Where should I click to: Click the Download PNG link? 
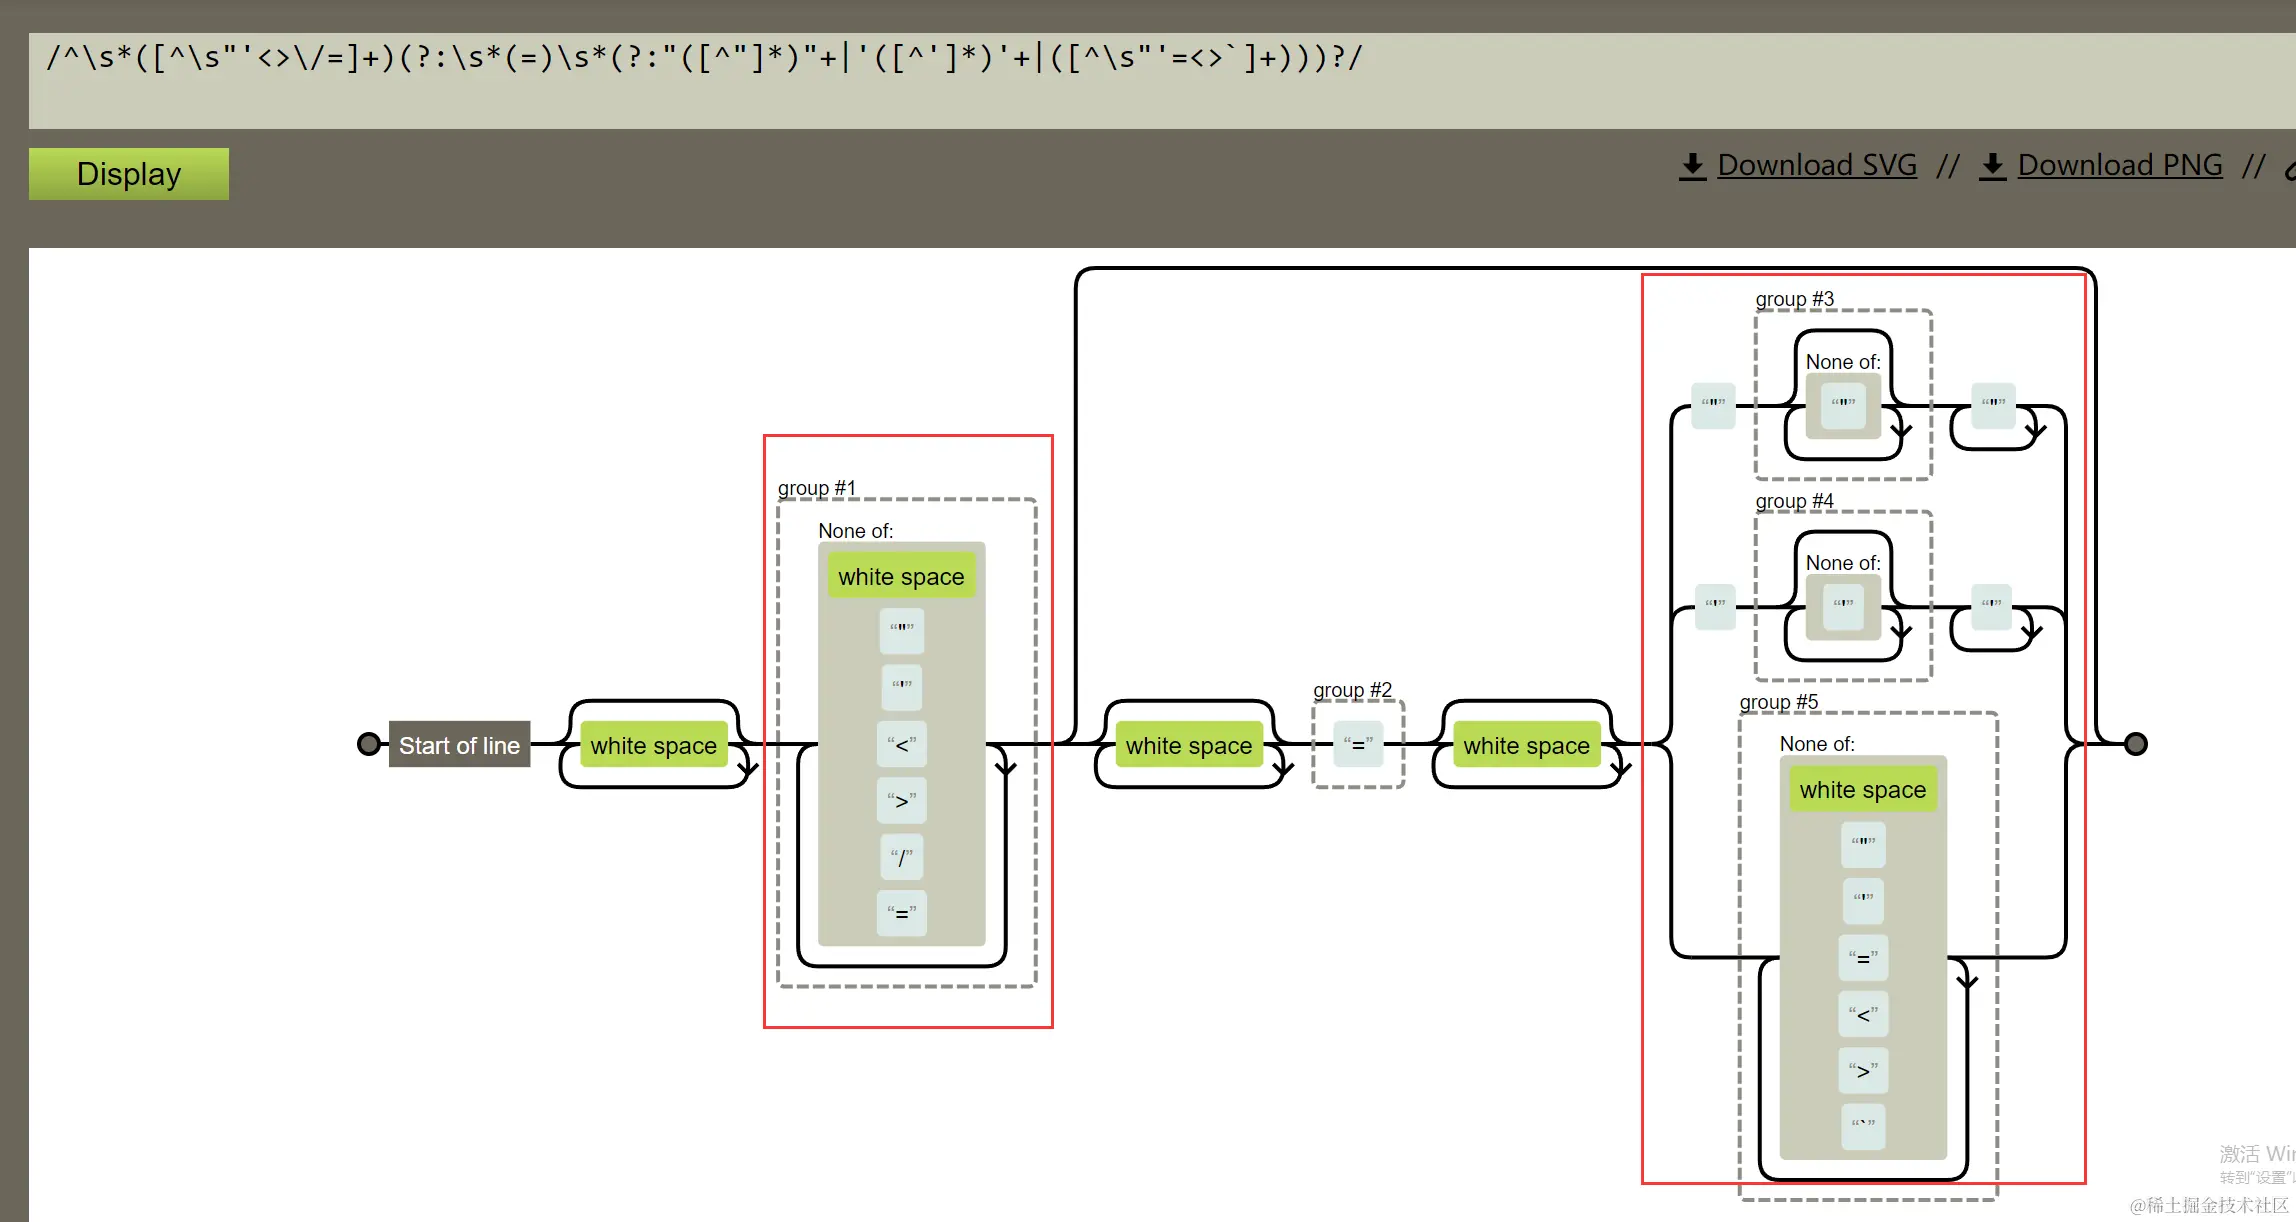pyautogui.click(x=2119, y=165)
